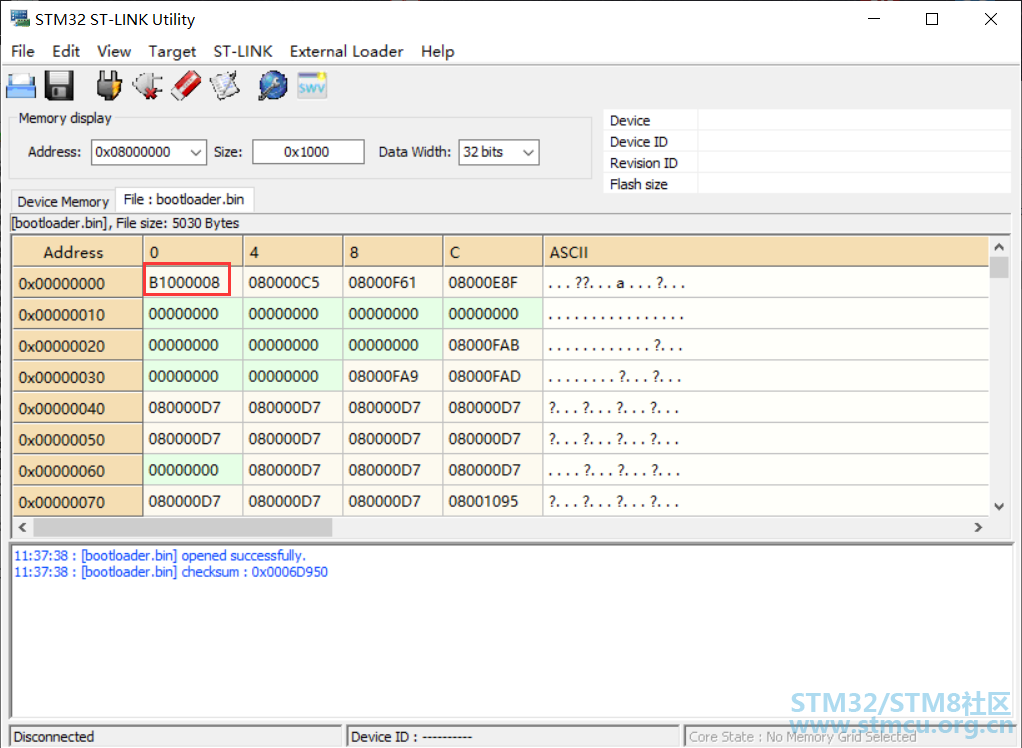Click the globe update icon
Image resolution: width=1022 pixels, height=748 pixels.
(272, 85)
